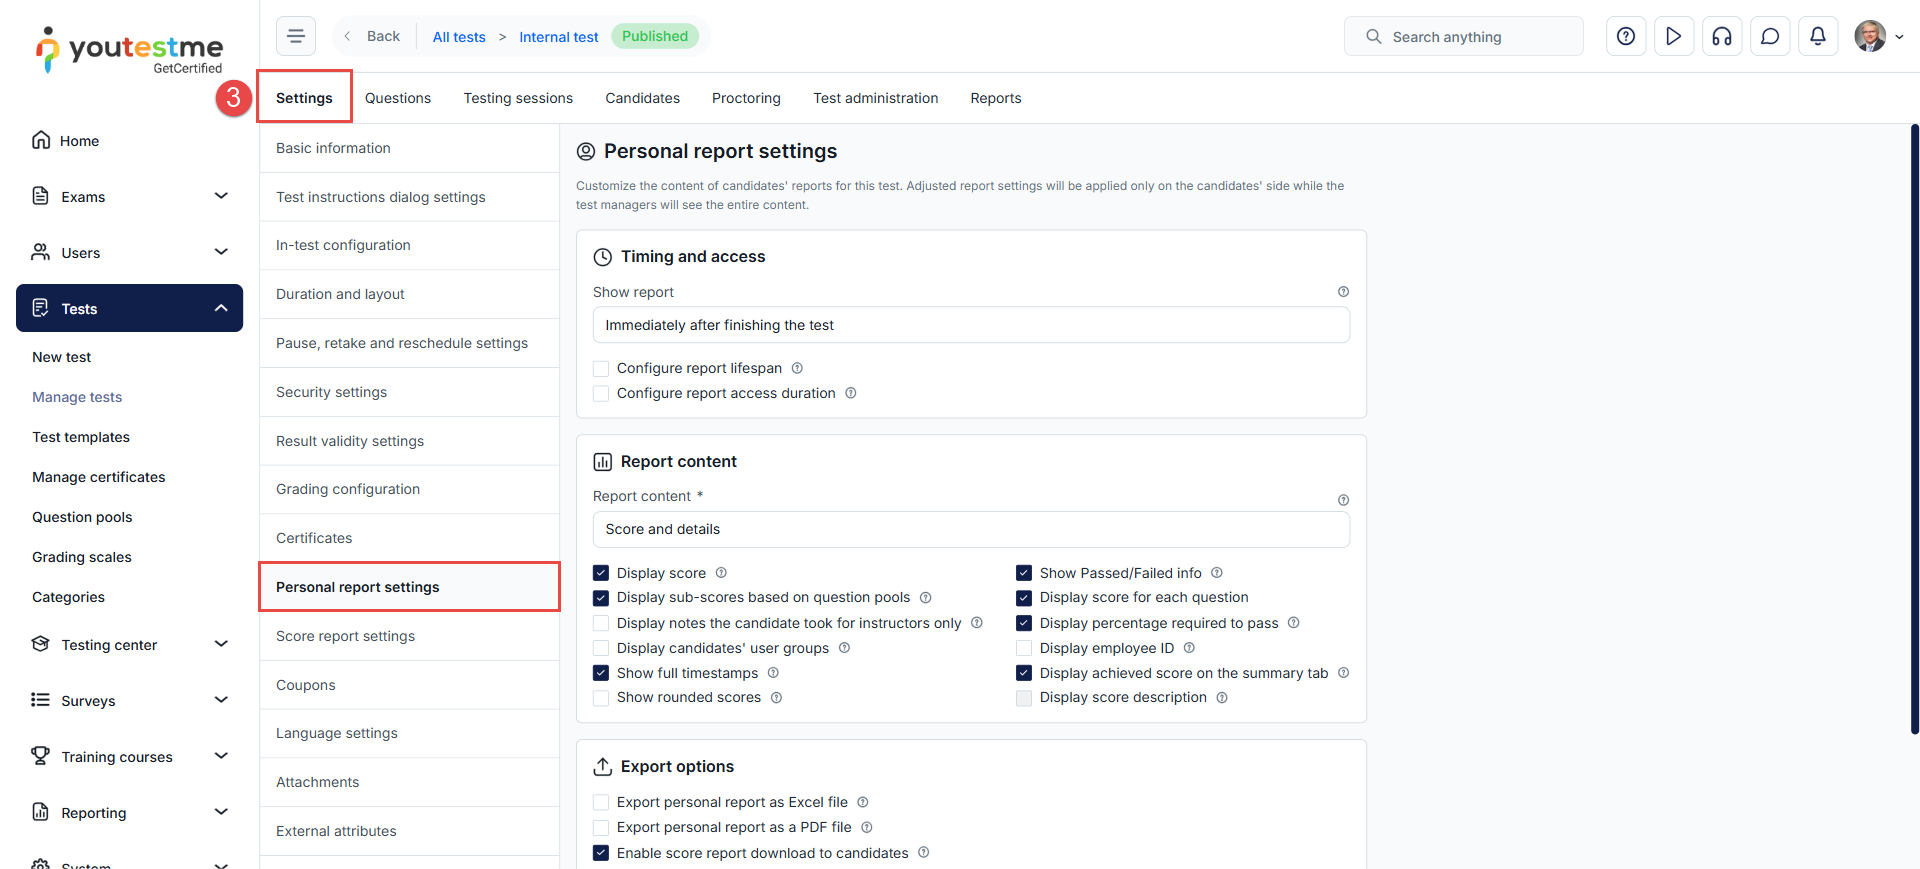Enable Export personal report as a PDF file
The image size is (1920, 869).
point(601,828)
